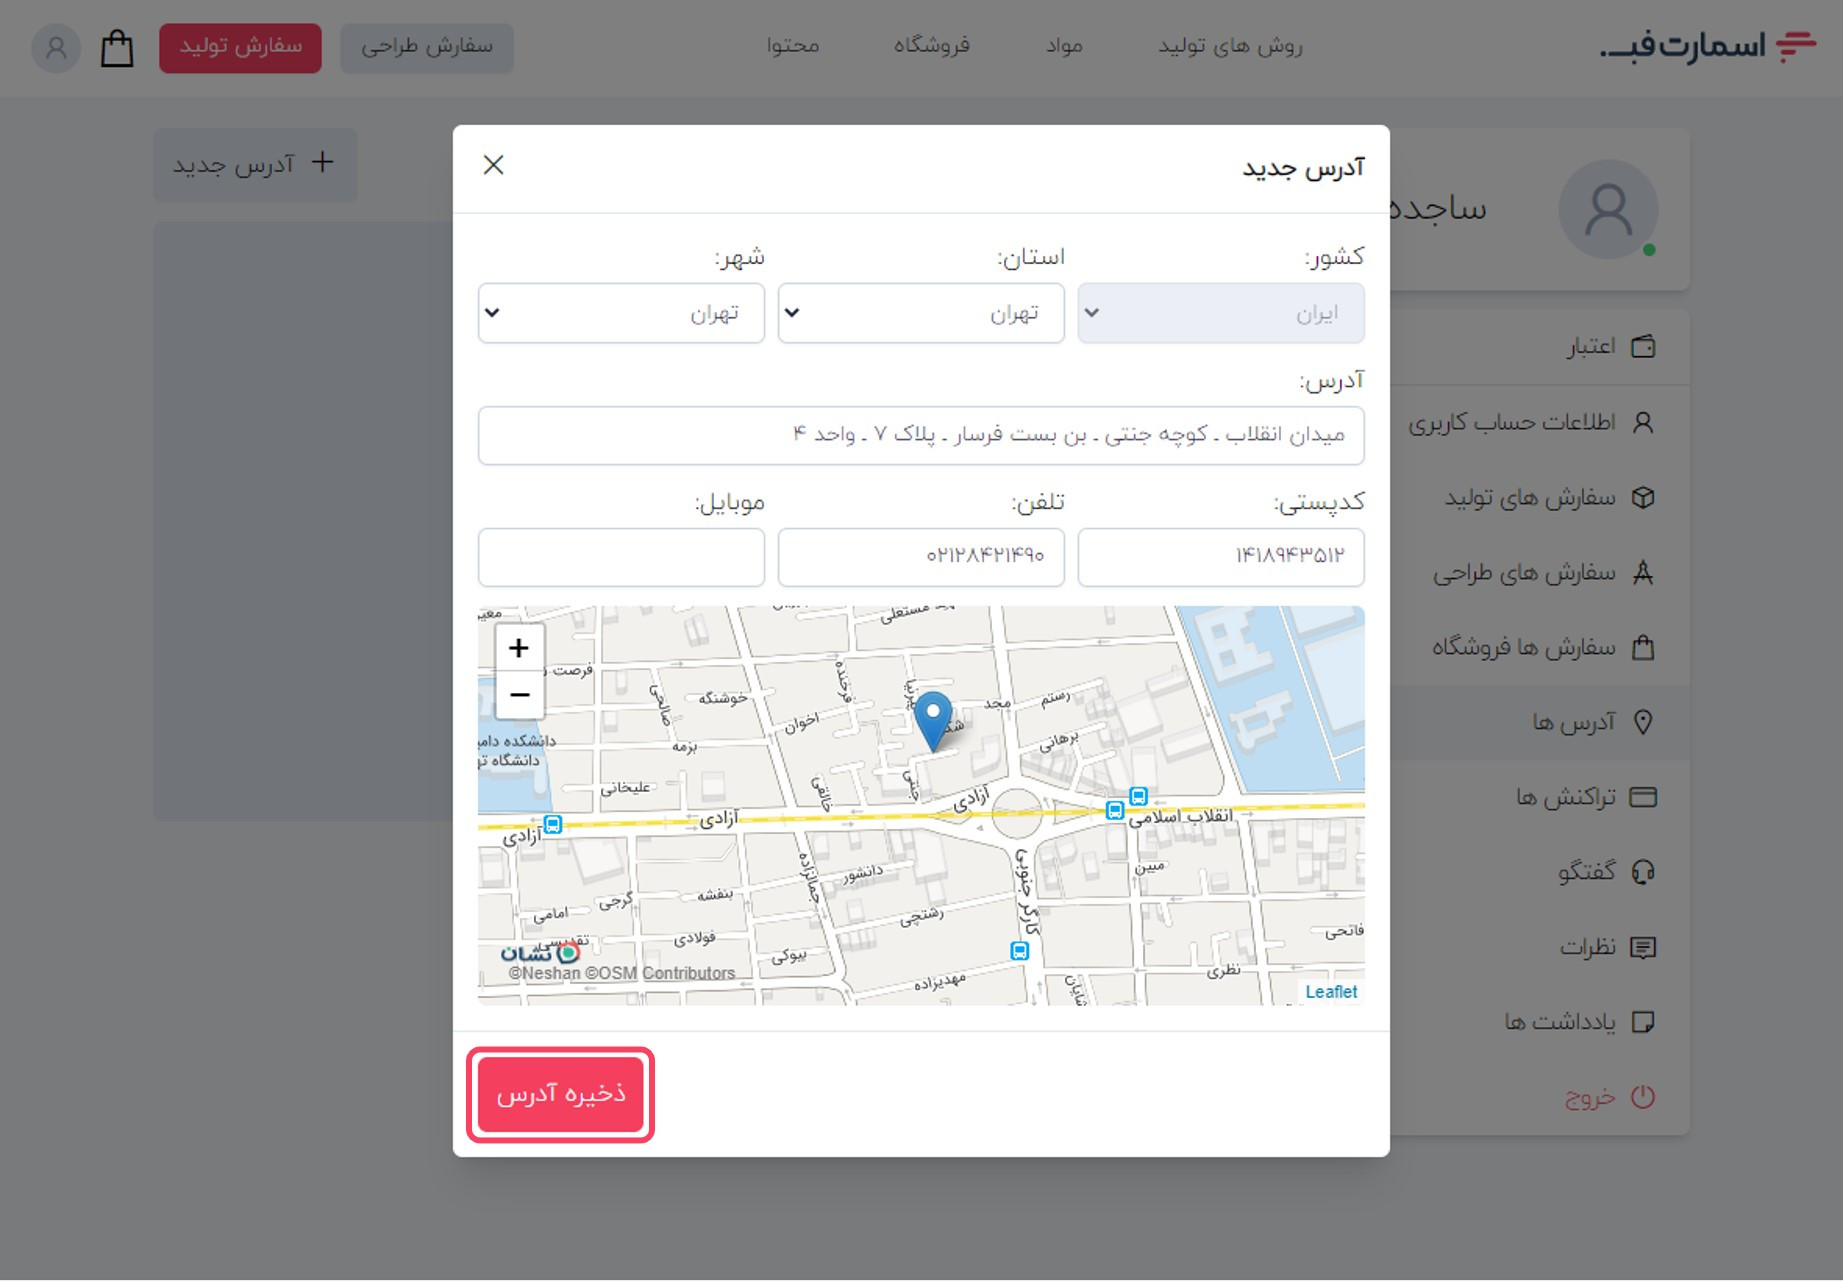Click the card icon for تراکنش ها
Screen dimensions: 1843x1281
tap(1643, 797)
